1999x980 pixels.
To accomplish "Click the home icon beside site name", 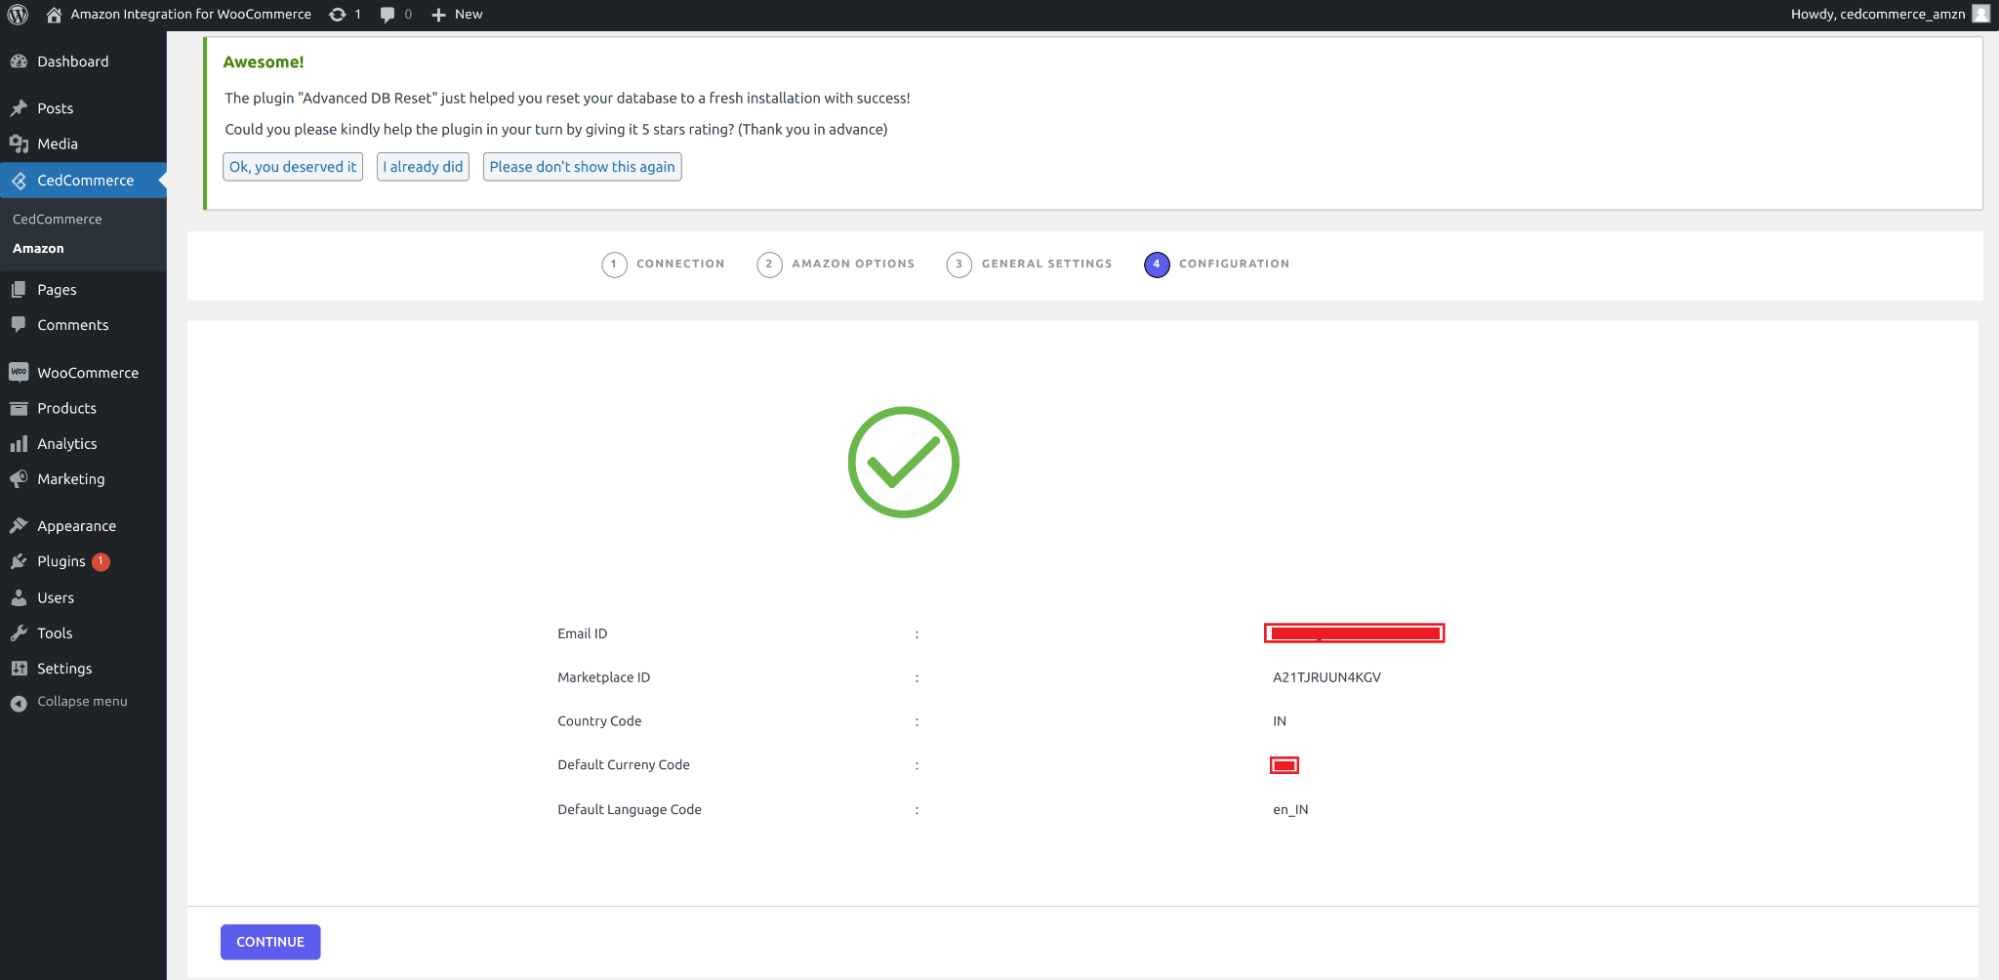I will click(54, 14).
